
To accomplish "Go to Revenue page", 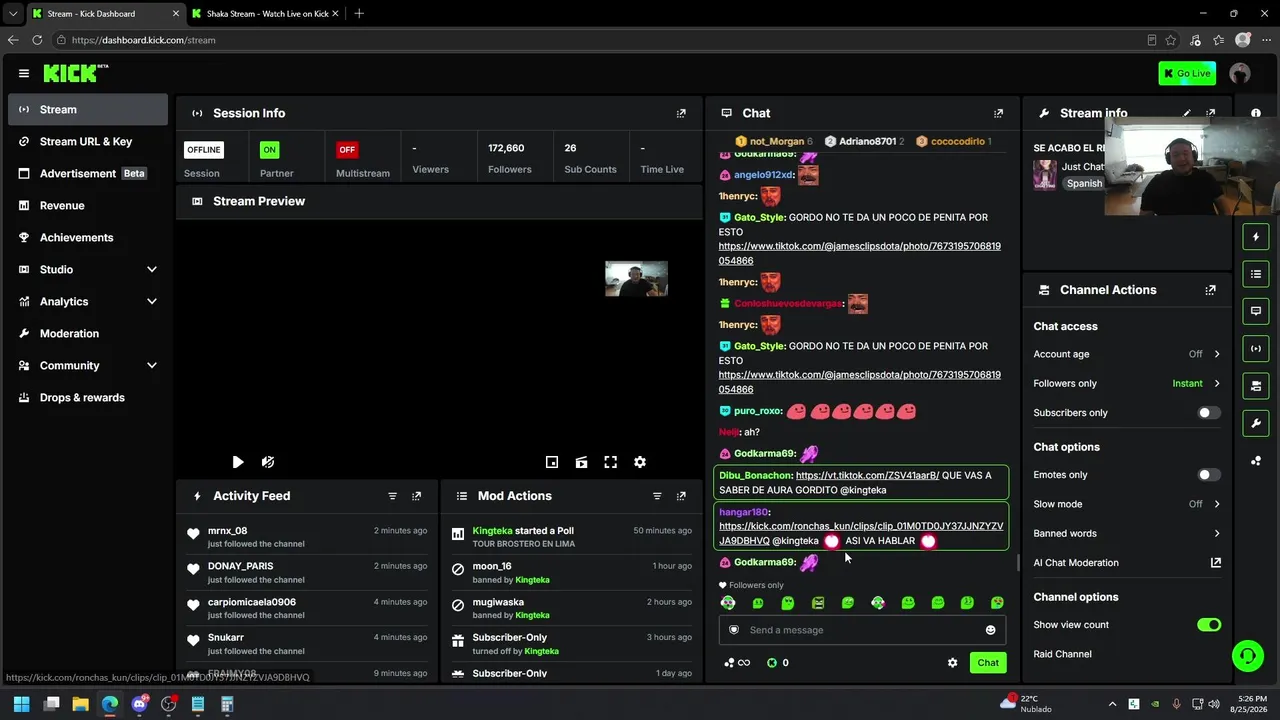I will coord(88,206).
